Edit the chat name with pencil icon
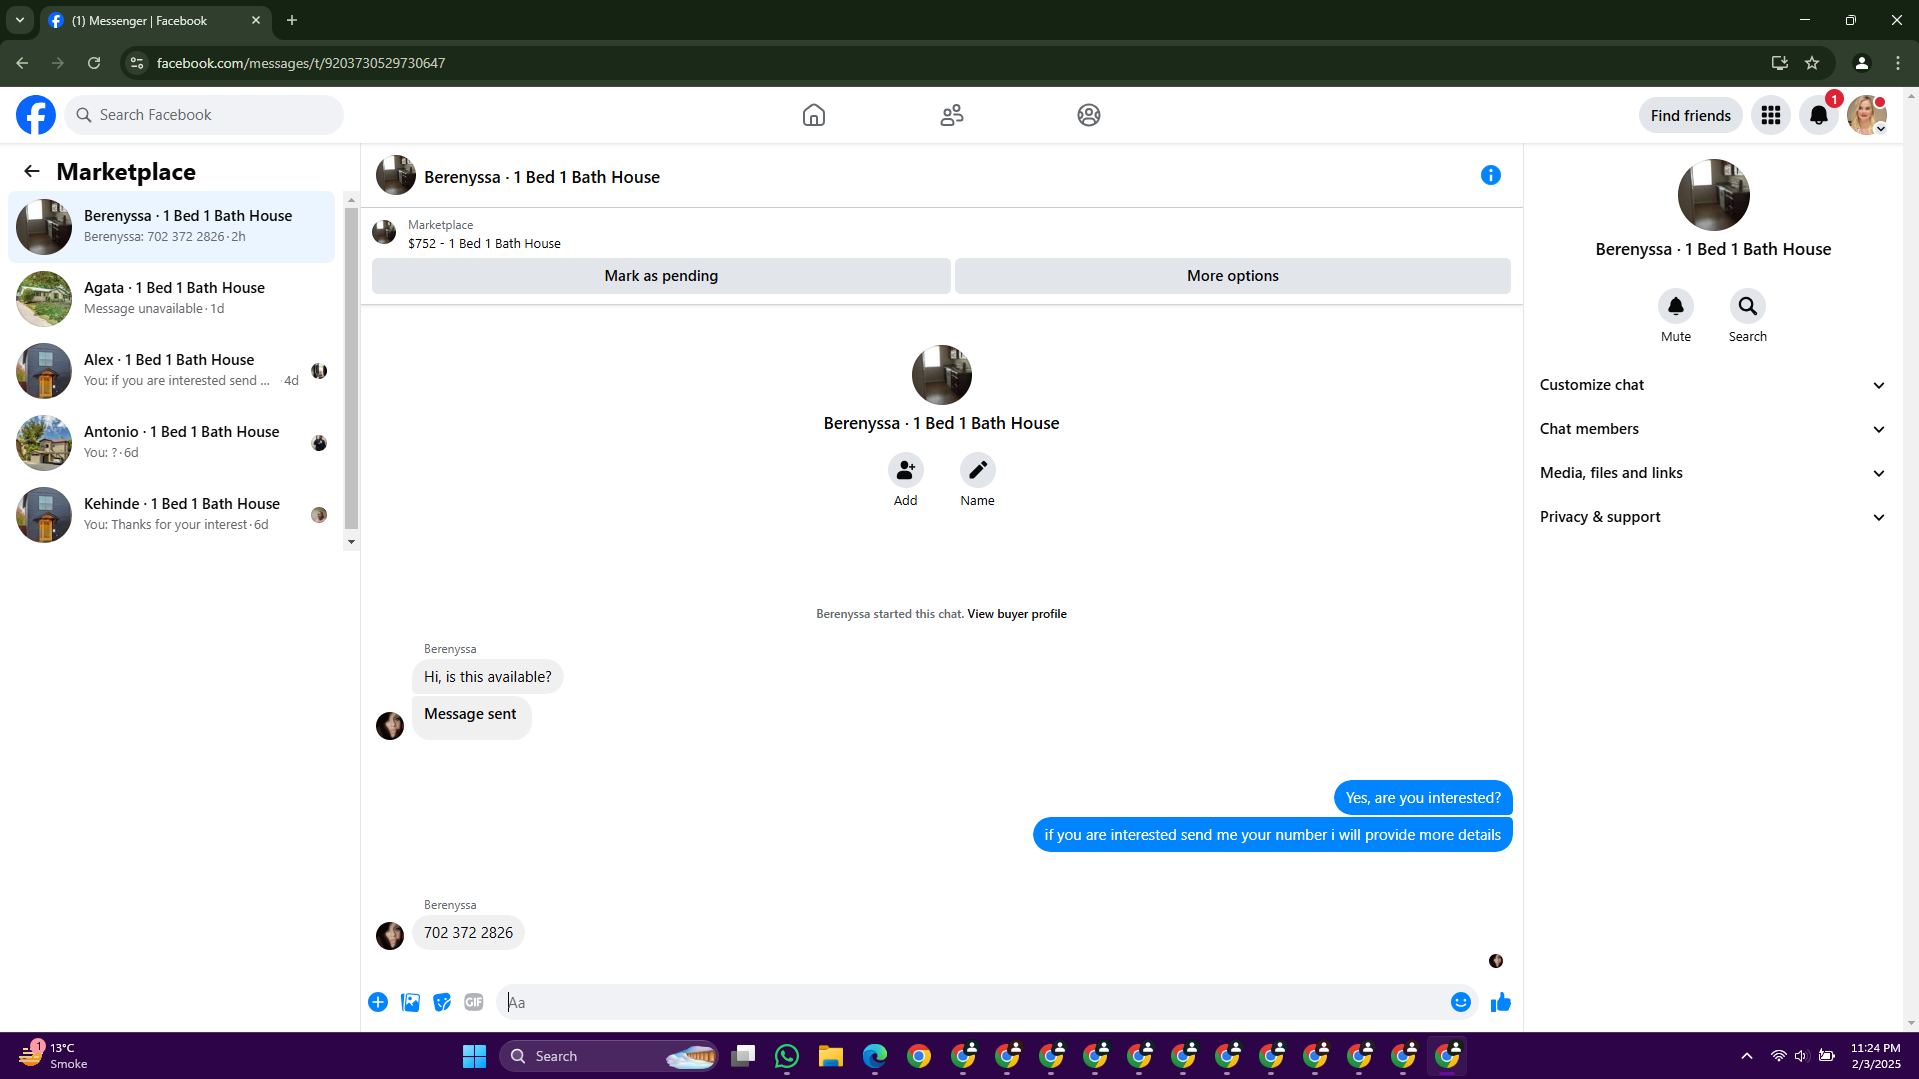The width and height of the screenshot is (1919, 1079). click(x=978, y=470)
